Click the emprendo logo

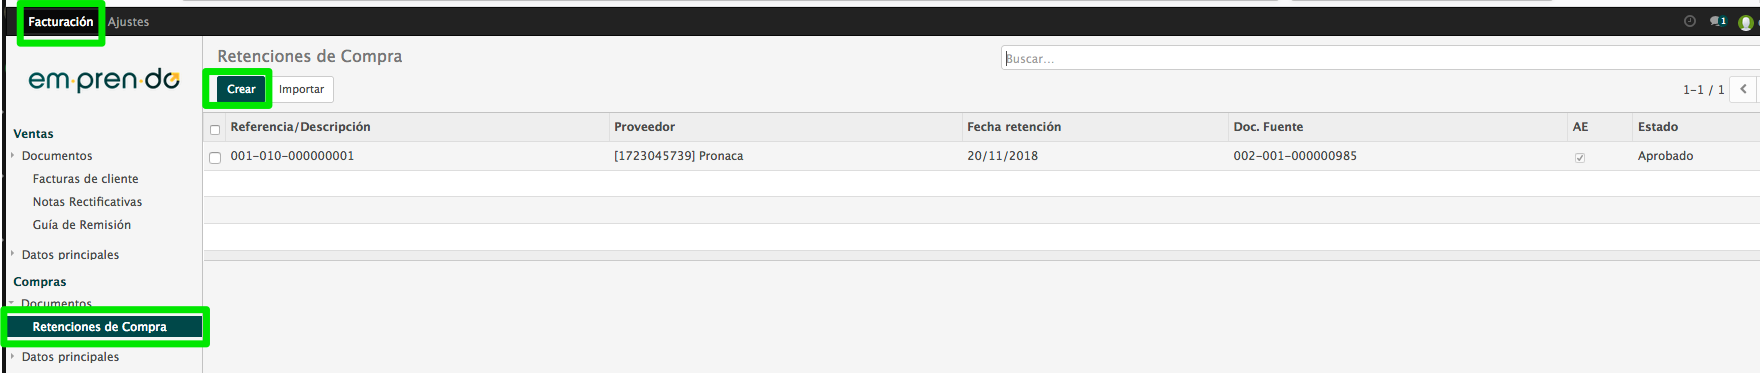(104, 80)
